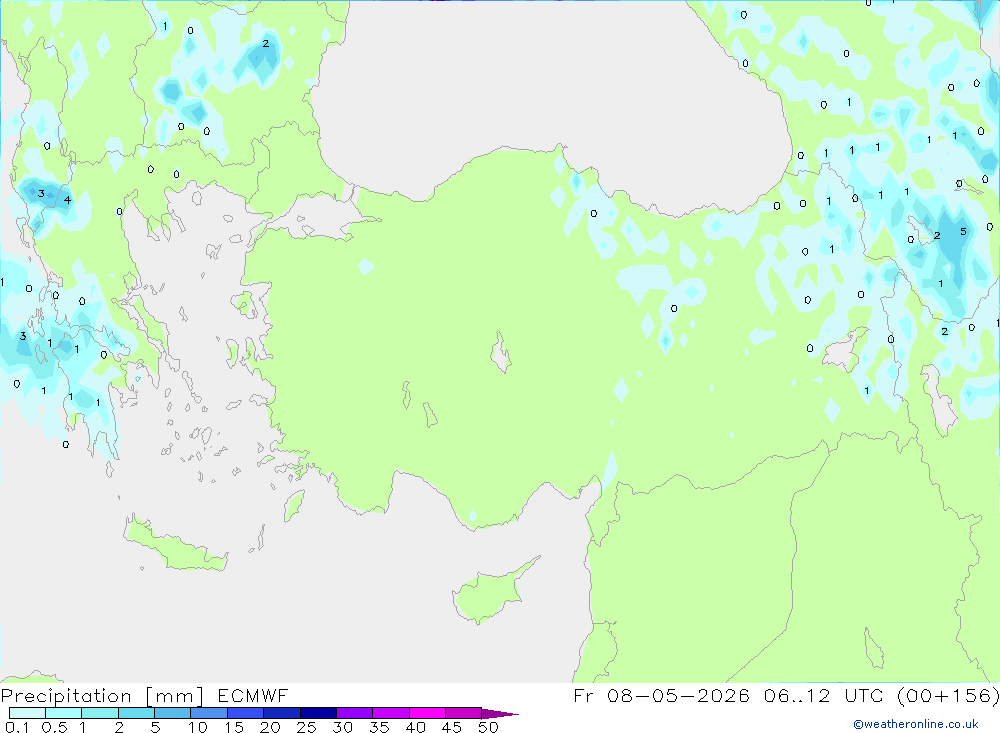
Task: Select the 1–2 mm legend color swatch
Action: coord(99,713)
